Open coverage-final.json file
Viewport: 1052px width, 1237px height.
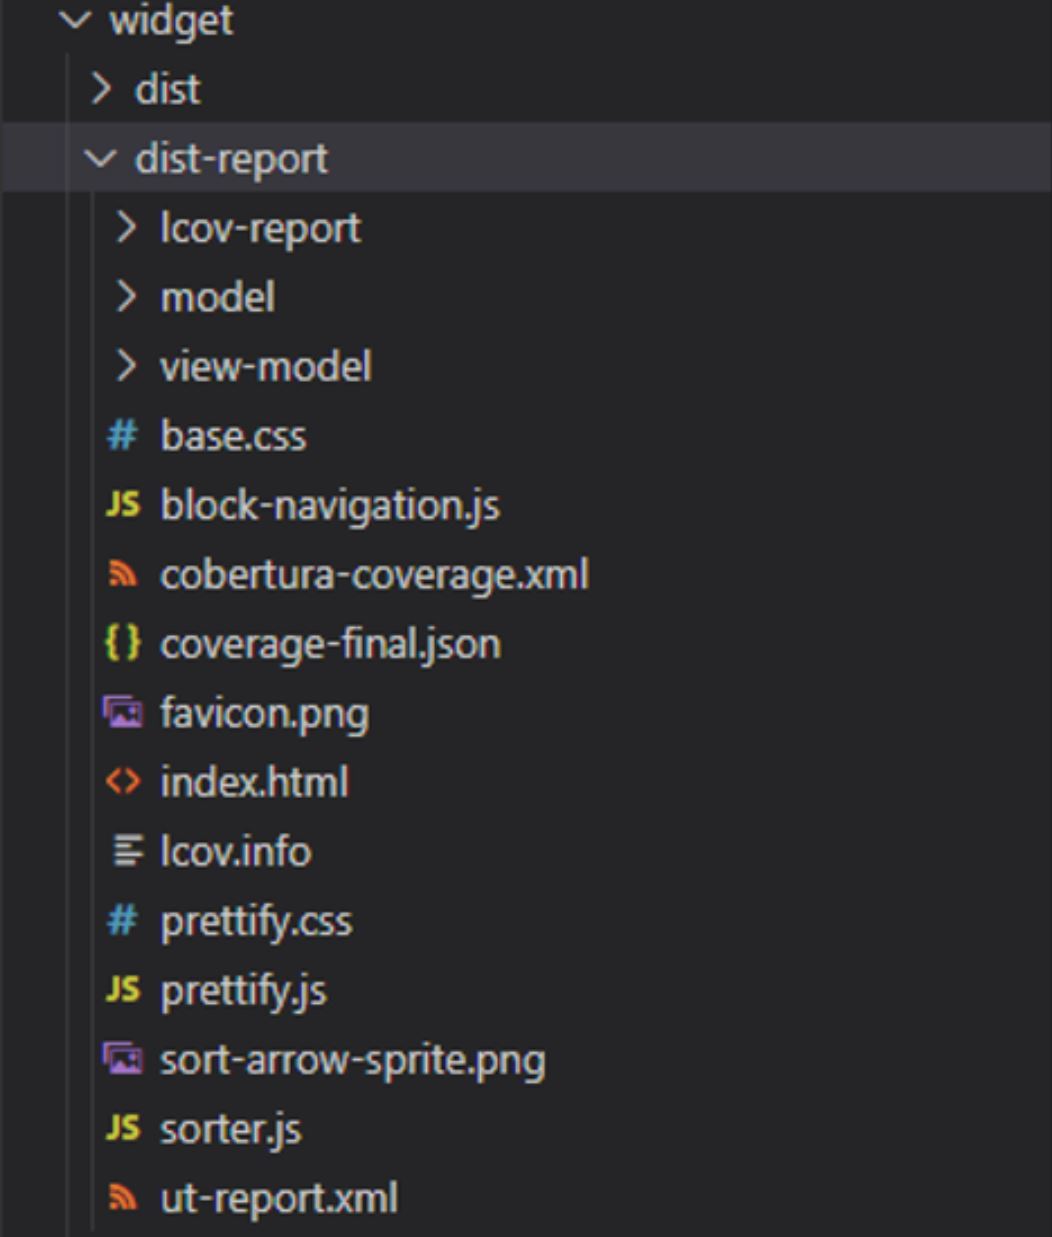coord(331,644)
